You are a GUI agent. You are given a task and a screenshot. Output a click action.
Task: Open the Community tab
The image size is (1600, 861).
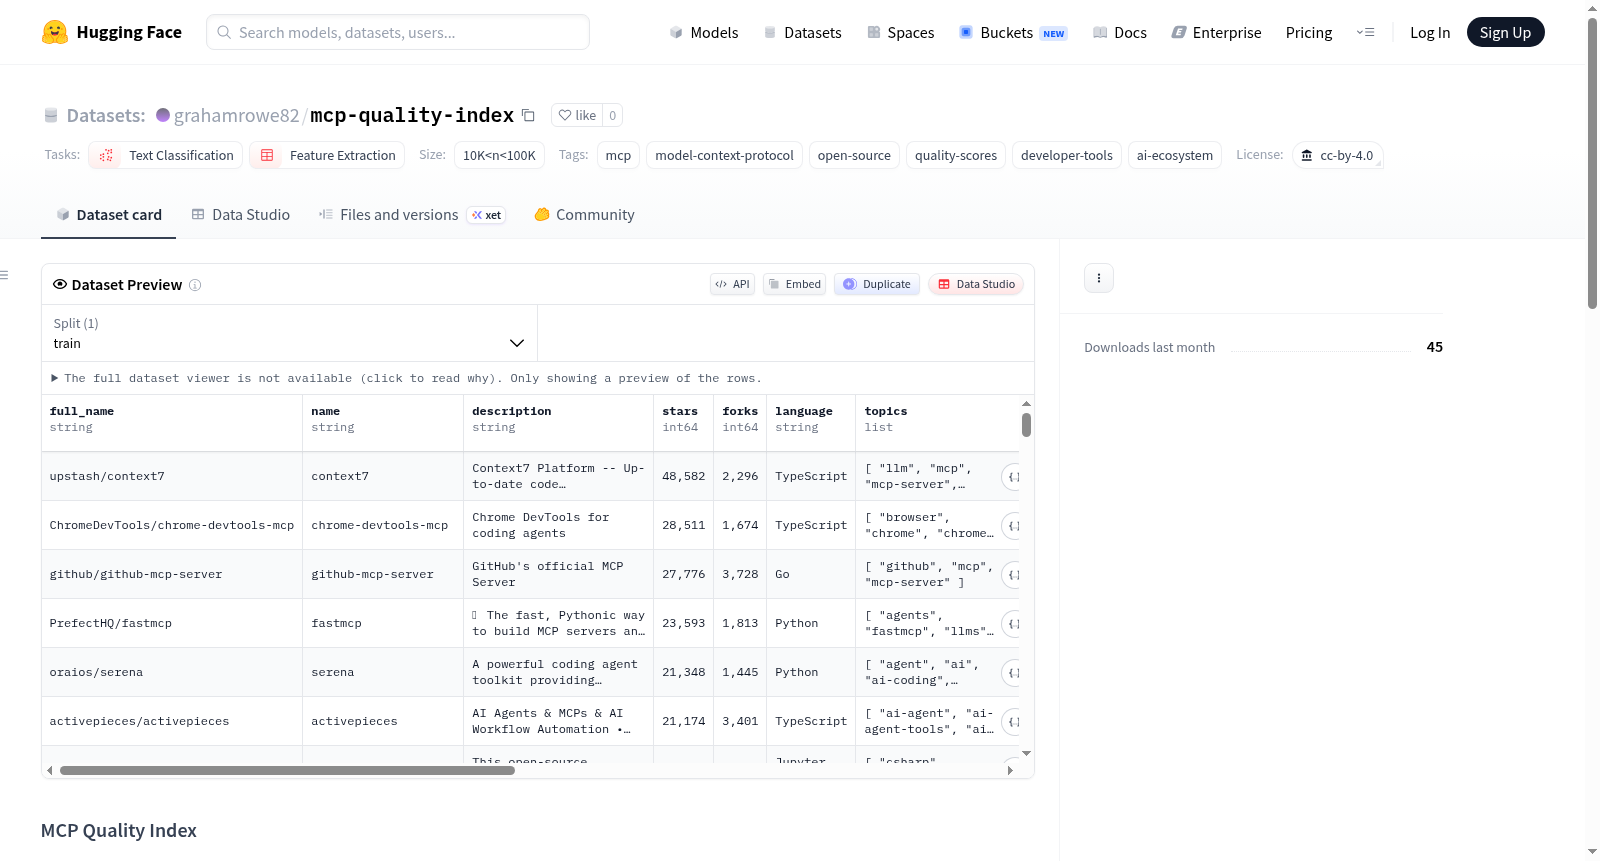tap(584, 215)
